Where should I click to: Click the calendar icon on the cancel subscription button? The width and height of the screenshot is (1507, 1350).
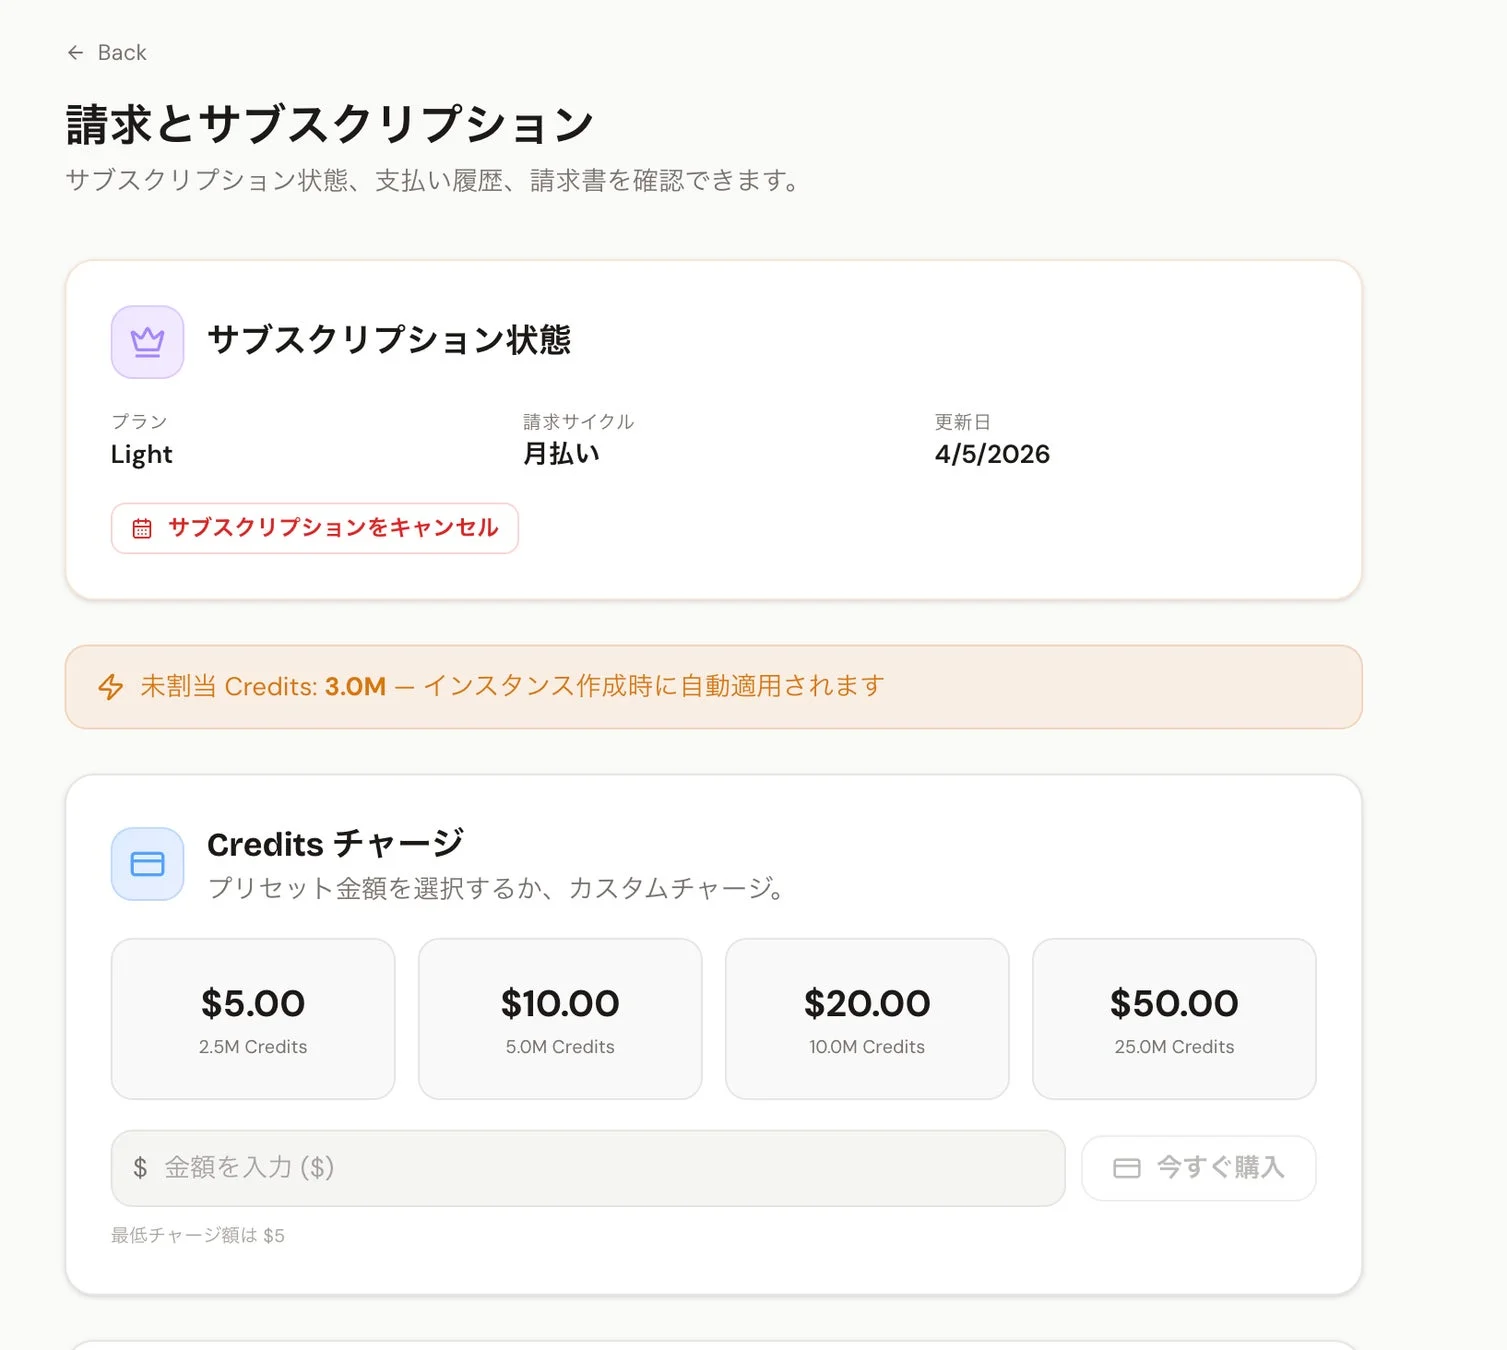pyautogui.click(x=143, y=528)
